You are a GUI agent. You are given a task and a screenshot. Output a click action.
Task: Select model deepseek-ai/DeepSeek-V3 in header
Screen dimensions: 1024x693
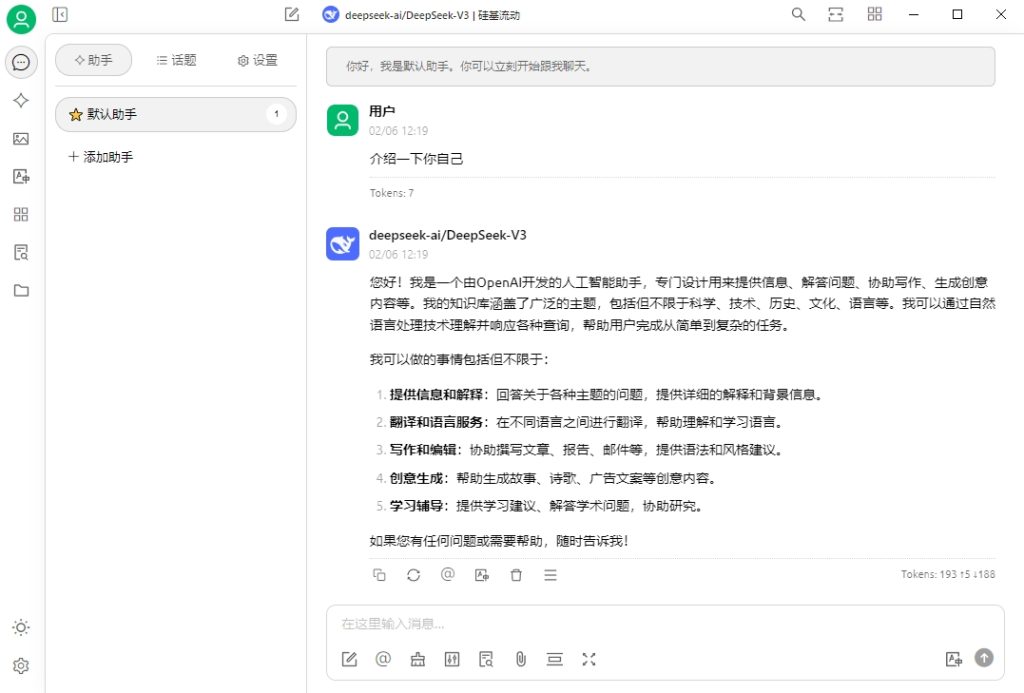(x=421, y=15)
